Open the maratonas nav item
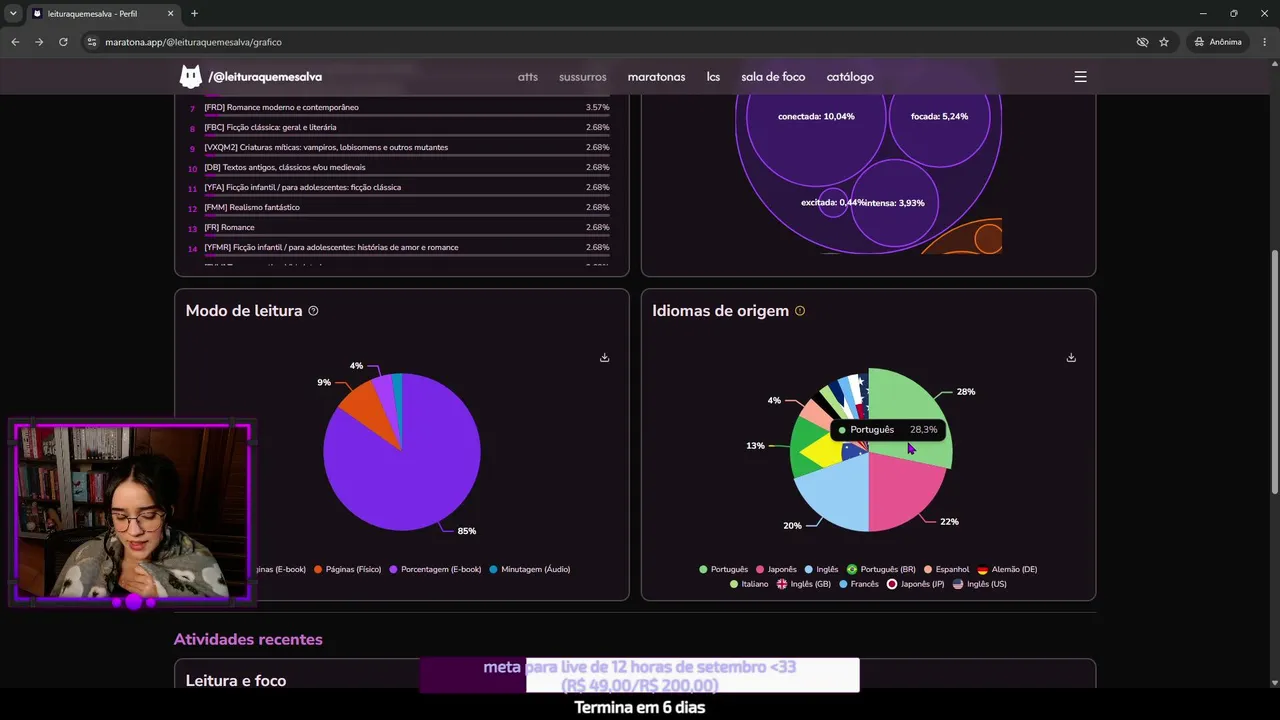The image size is (1280, 720). 656,77
